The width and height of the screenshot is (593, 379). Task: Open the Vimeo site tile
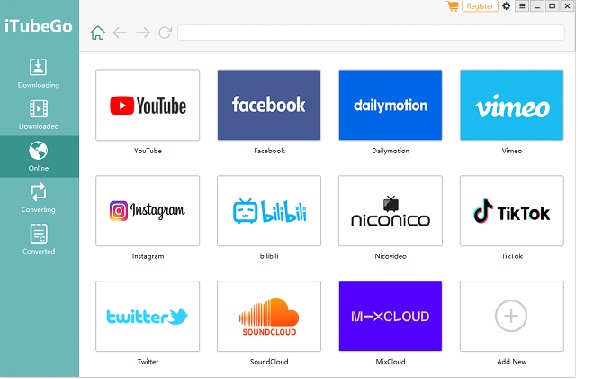coord(512,105)
